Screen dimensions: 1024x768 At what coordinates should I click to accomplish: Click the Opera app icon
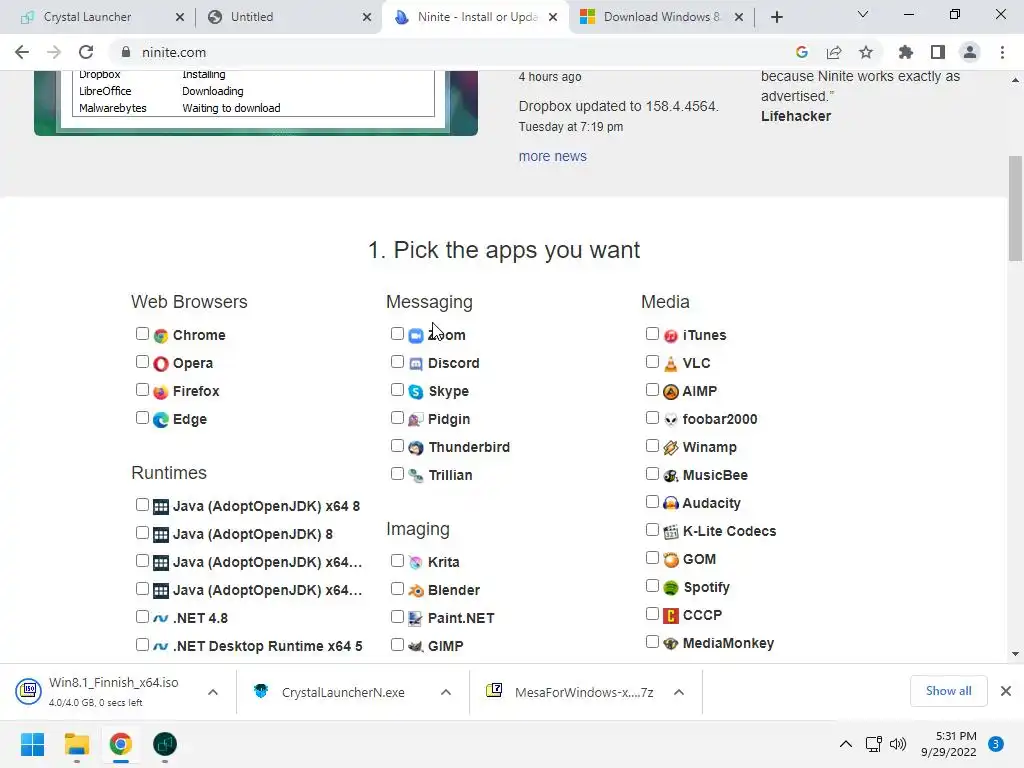(x=161, y=364)
